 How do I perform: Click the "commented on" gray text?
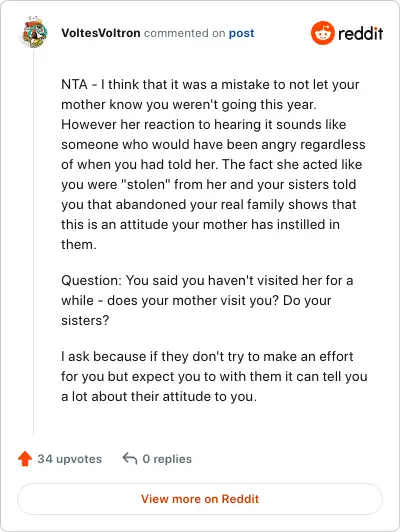pyautogui.click(x=185, y=33)
